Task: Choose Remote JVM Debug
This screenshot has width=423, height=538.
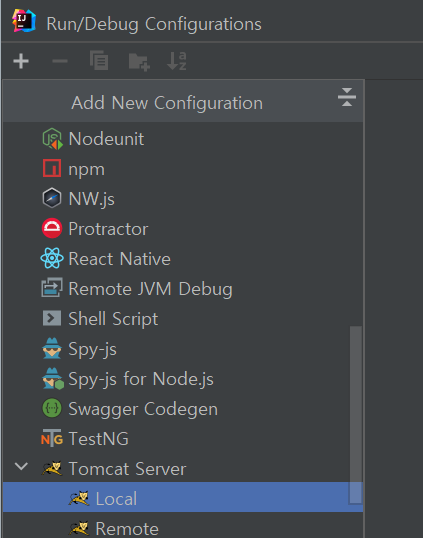Action: pos(183,289)
